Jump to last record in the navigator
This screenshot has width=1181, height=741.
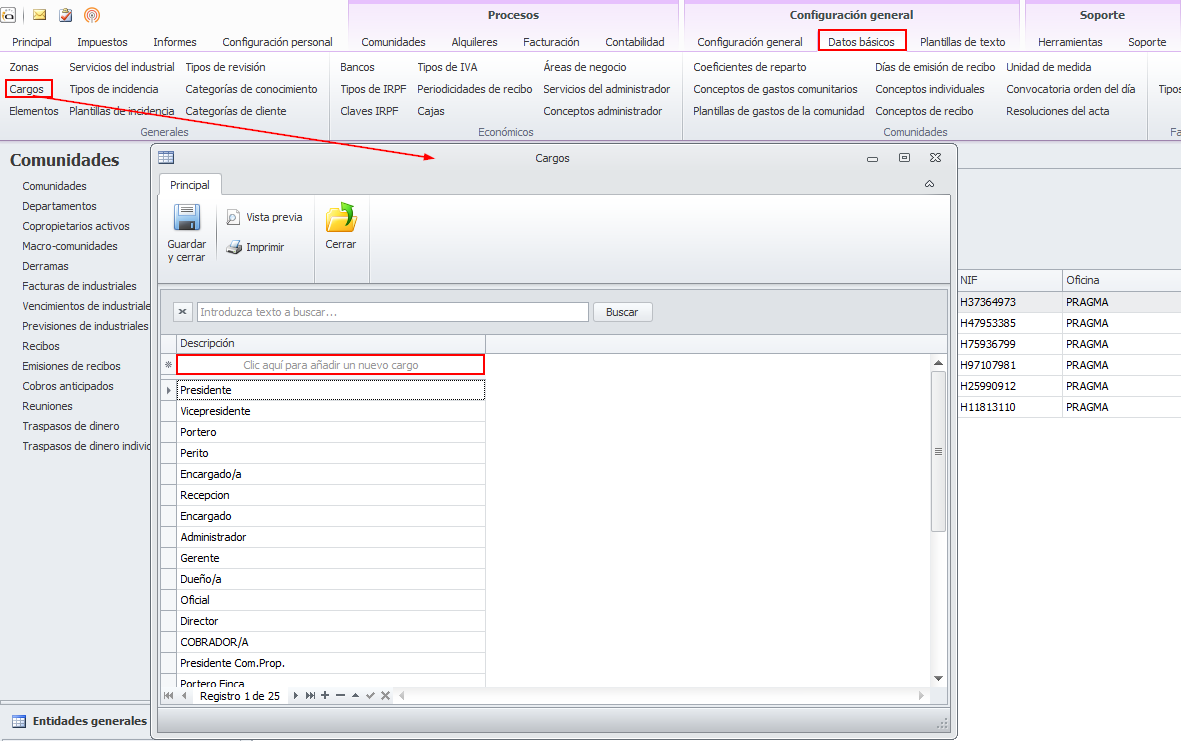click(310, 696)
